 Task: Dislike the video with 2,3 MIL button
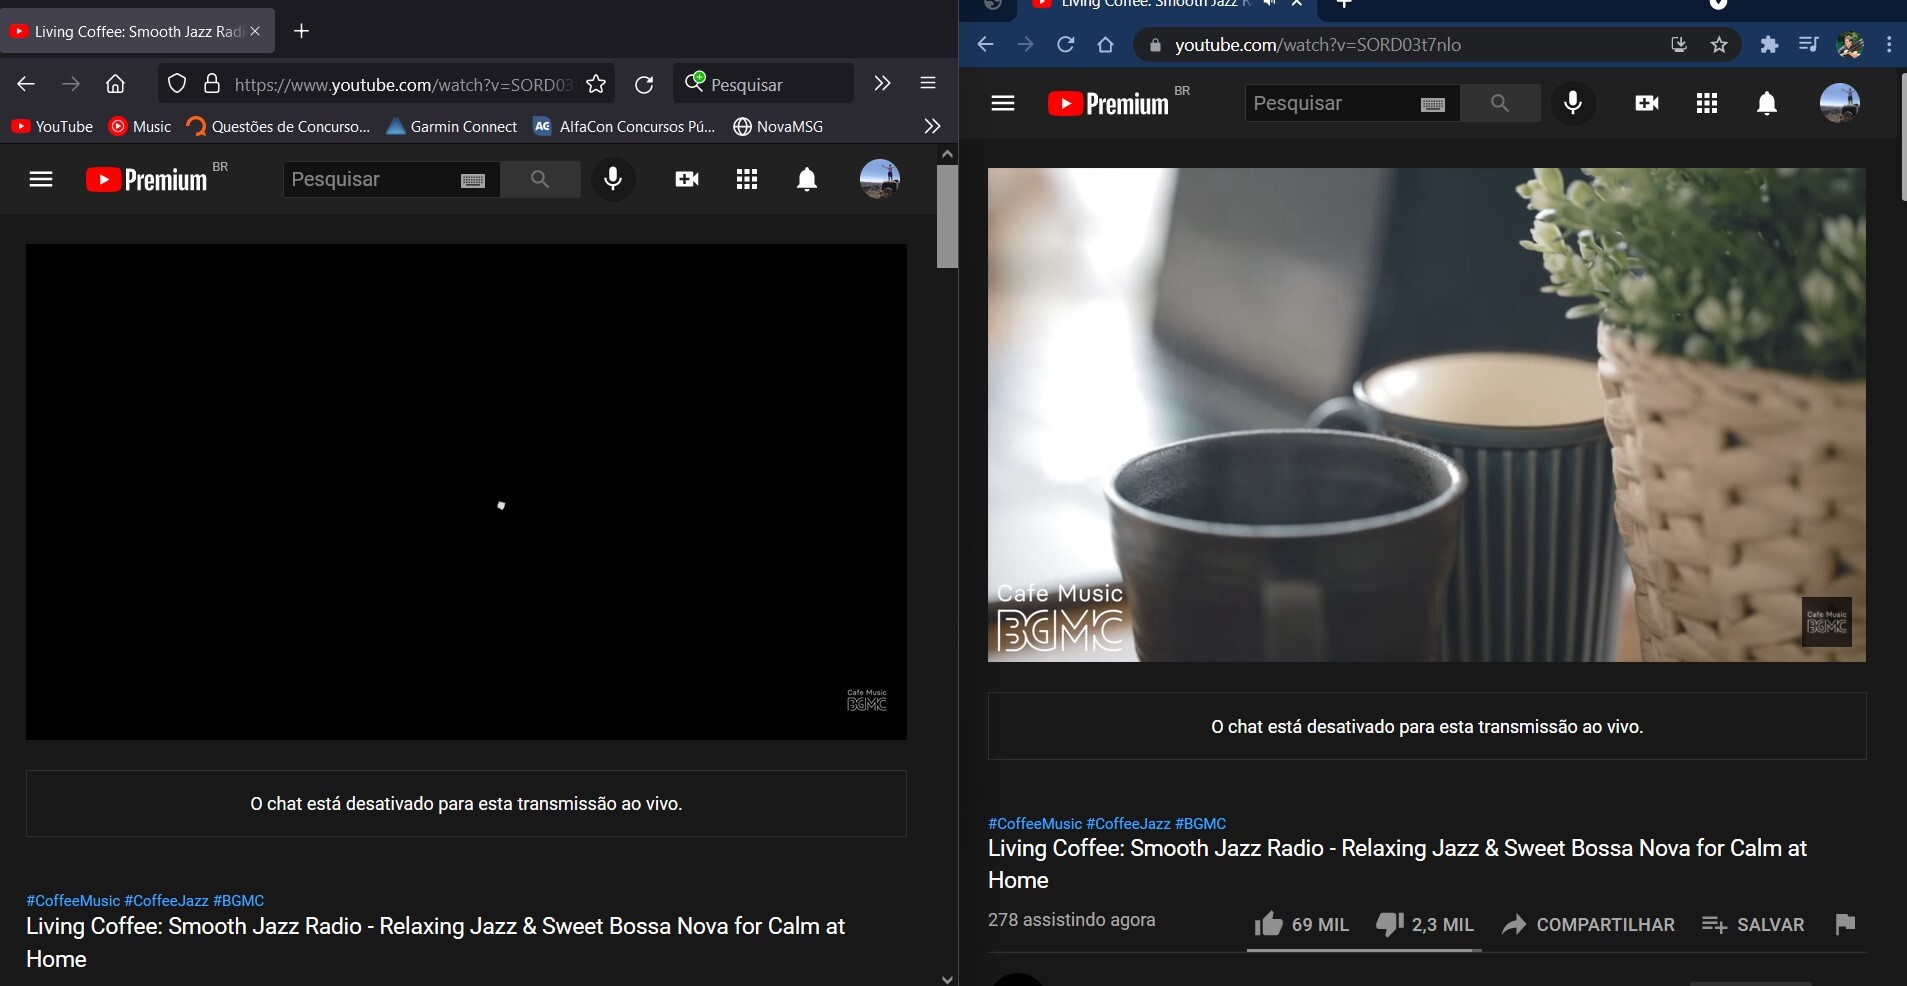coord(1425,924)
